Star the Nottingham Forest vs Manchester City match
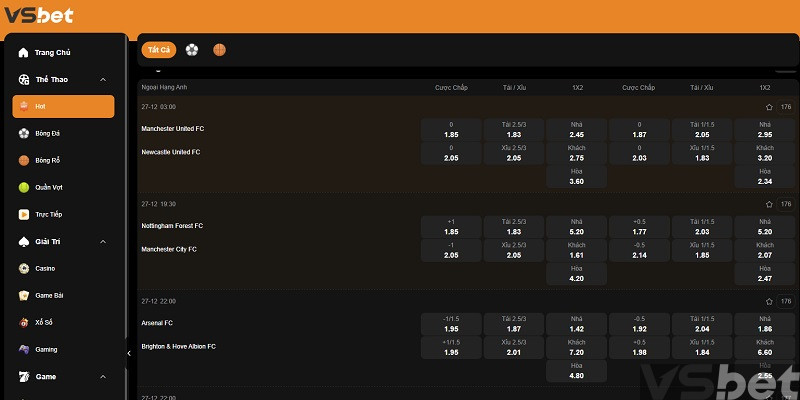Image resolution: width=800 pixels, height=400 pixels. point(769,203)
